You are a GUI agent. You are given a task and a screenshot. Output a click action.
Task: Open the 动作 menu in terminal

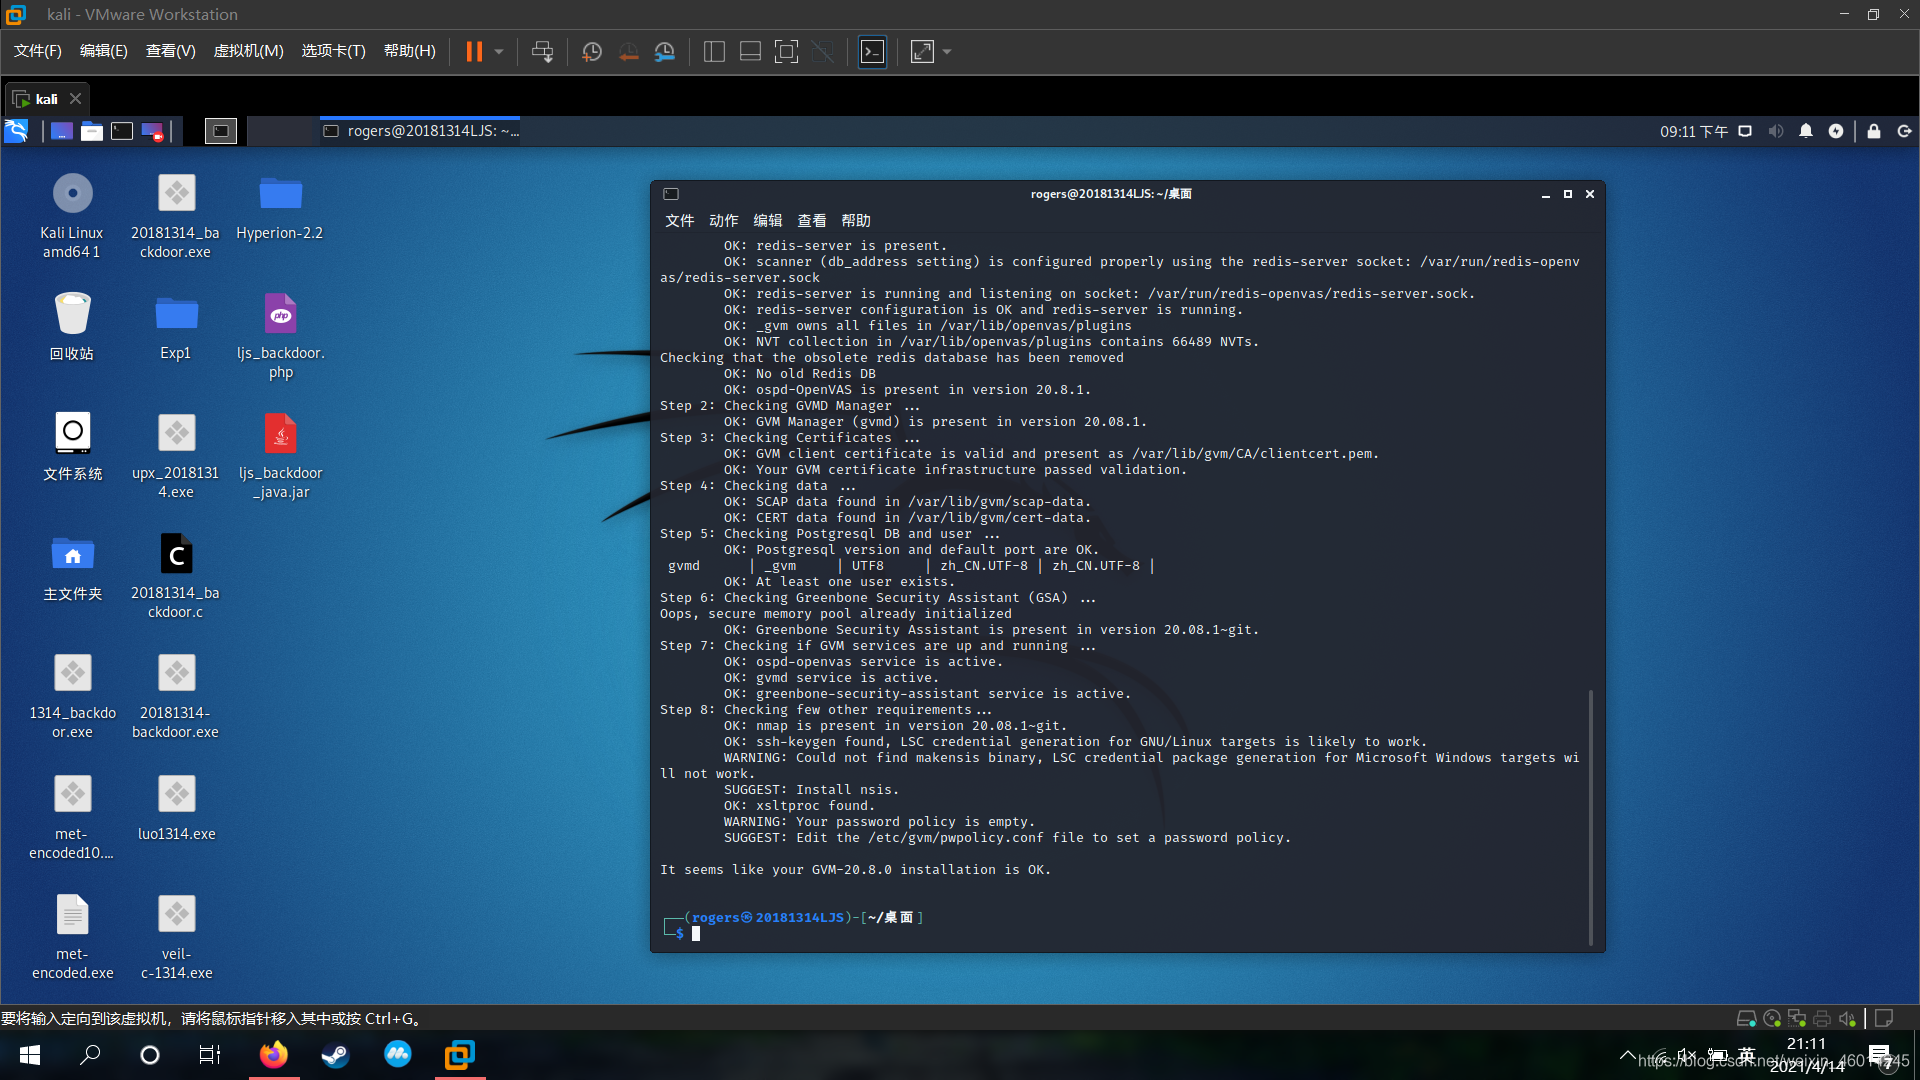[x=723, y=220]
